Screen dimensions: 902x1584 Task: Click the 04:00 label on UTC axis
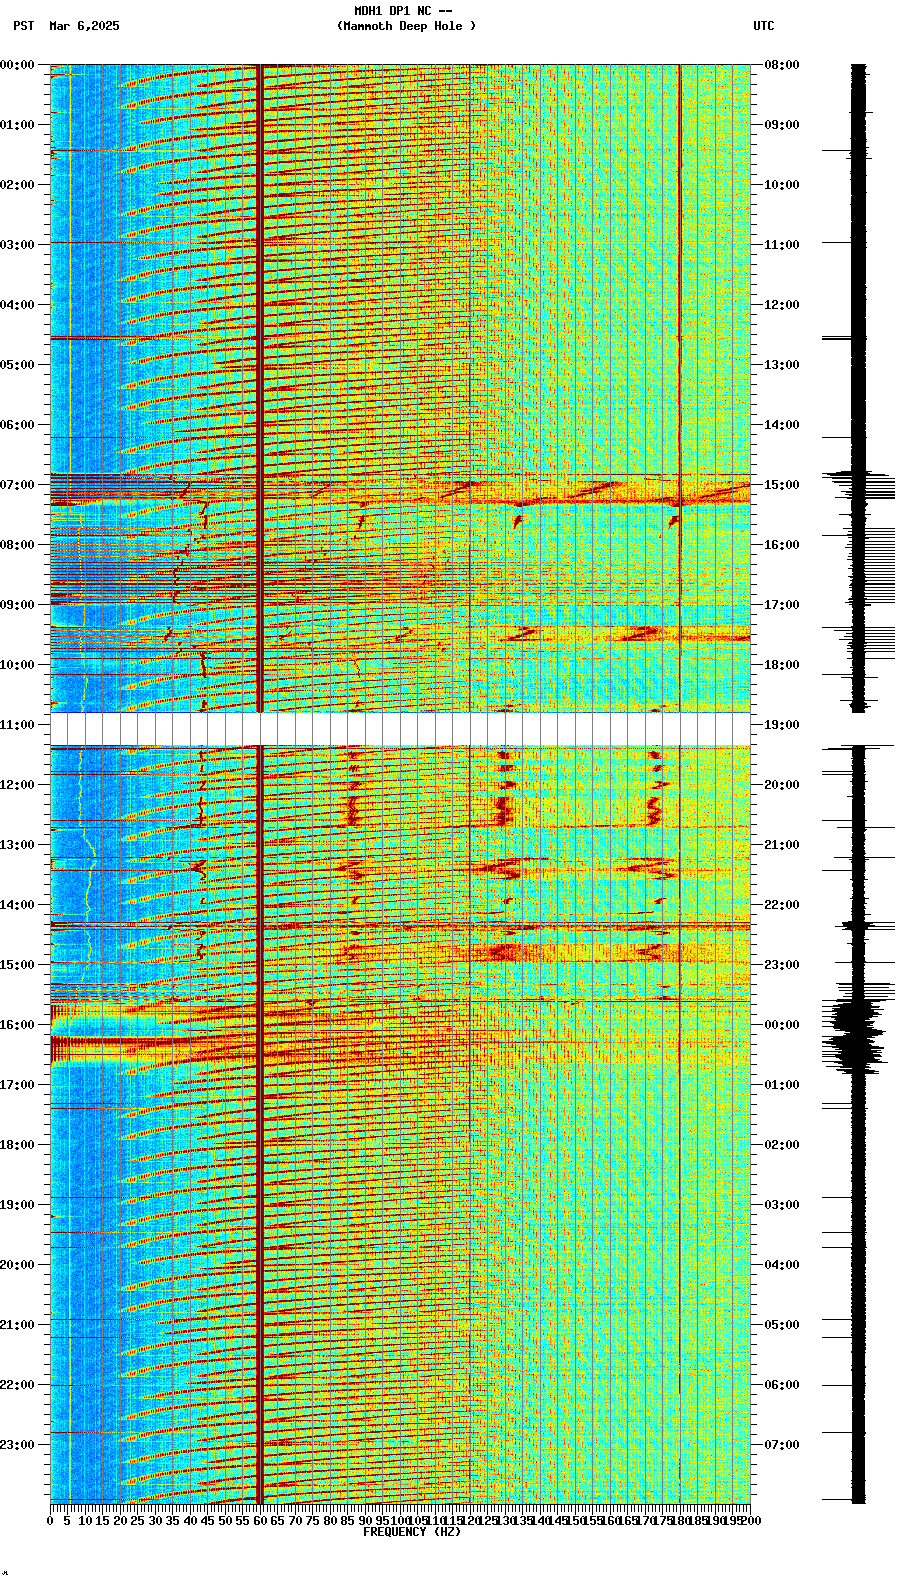coord(782,1265)
